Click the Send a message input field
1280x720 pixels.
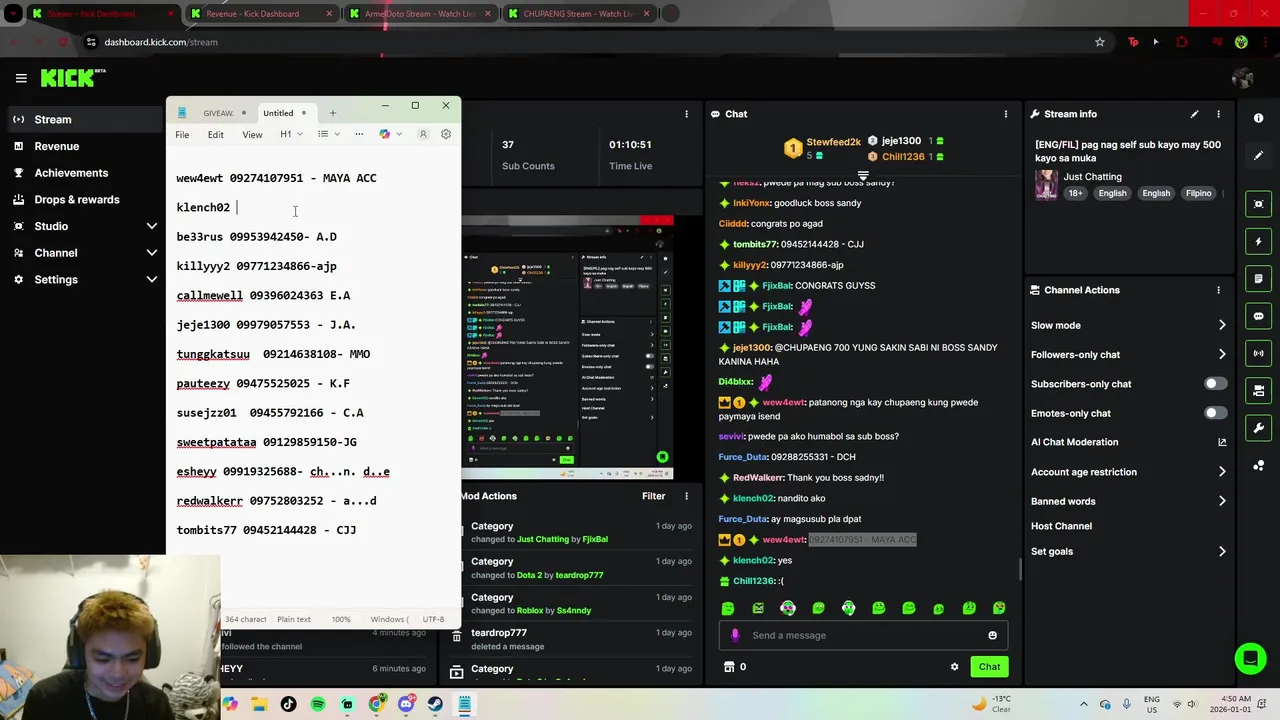point(862,635)
